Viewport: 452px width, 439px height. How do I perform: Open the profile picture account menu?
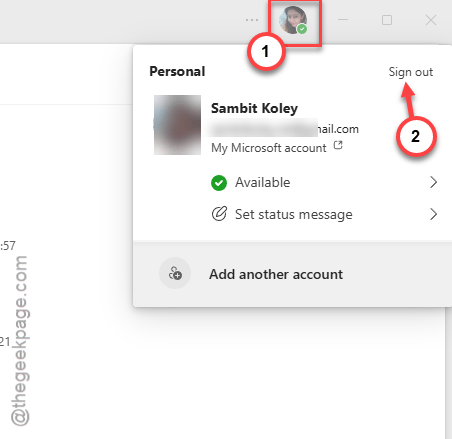pyautogui.click(x=293, y=20)
